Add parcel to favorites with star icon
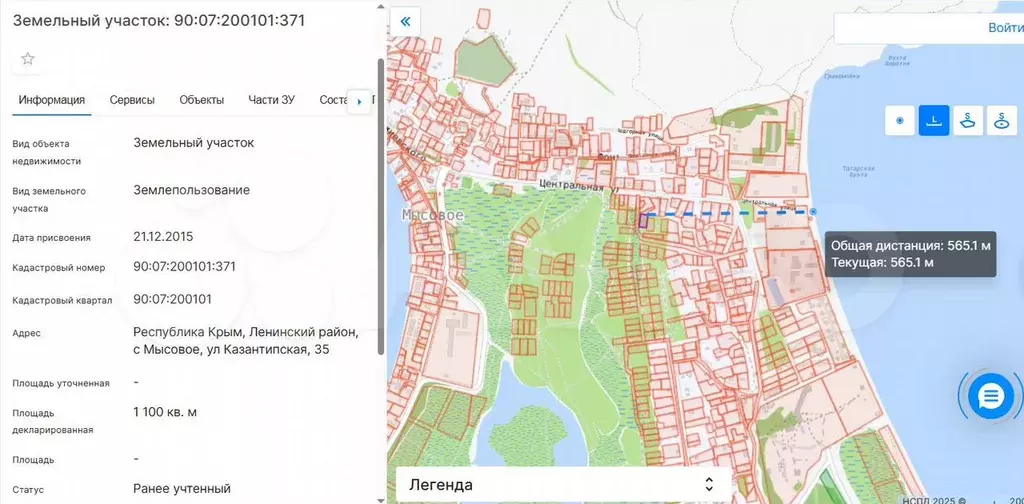 pos(27,59)
